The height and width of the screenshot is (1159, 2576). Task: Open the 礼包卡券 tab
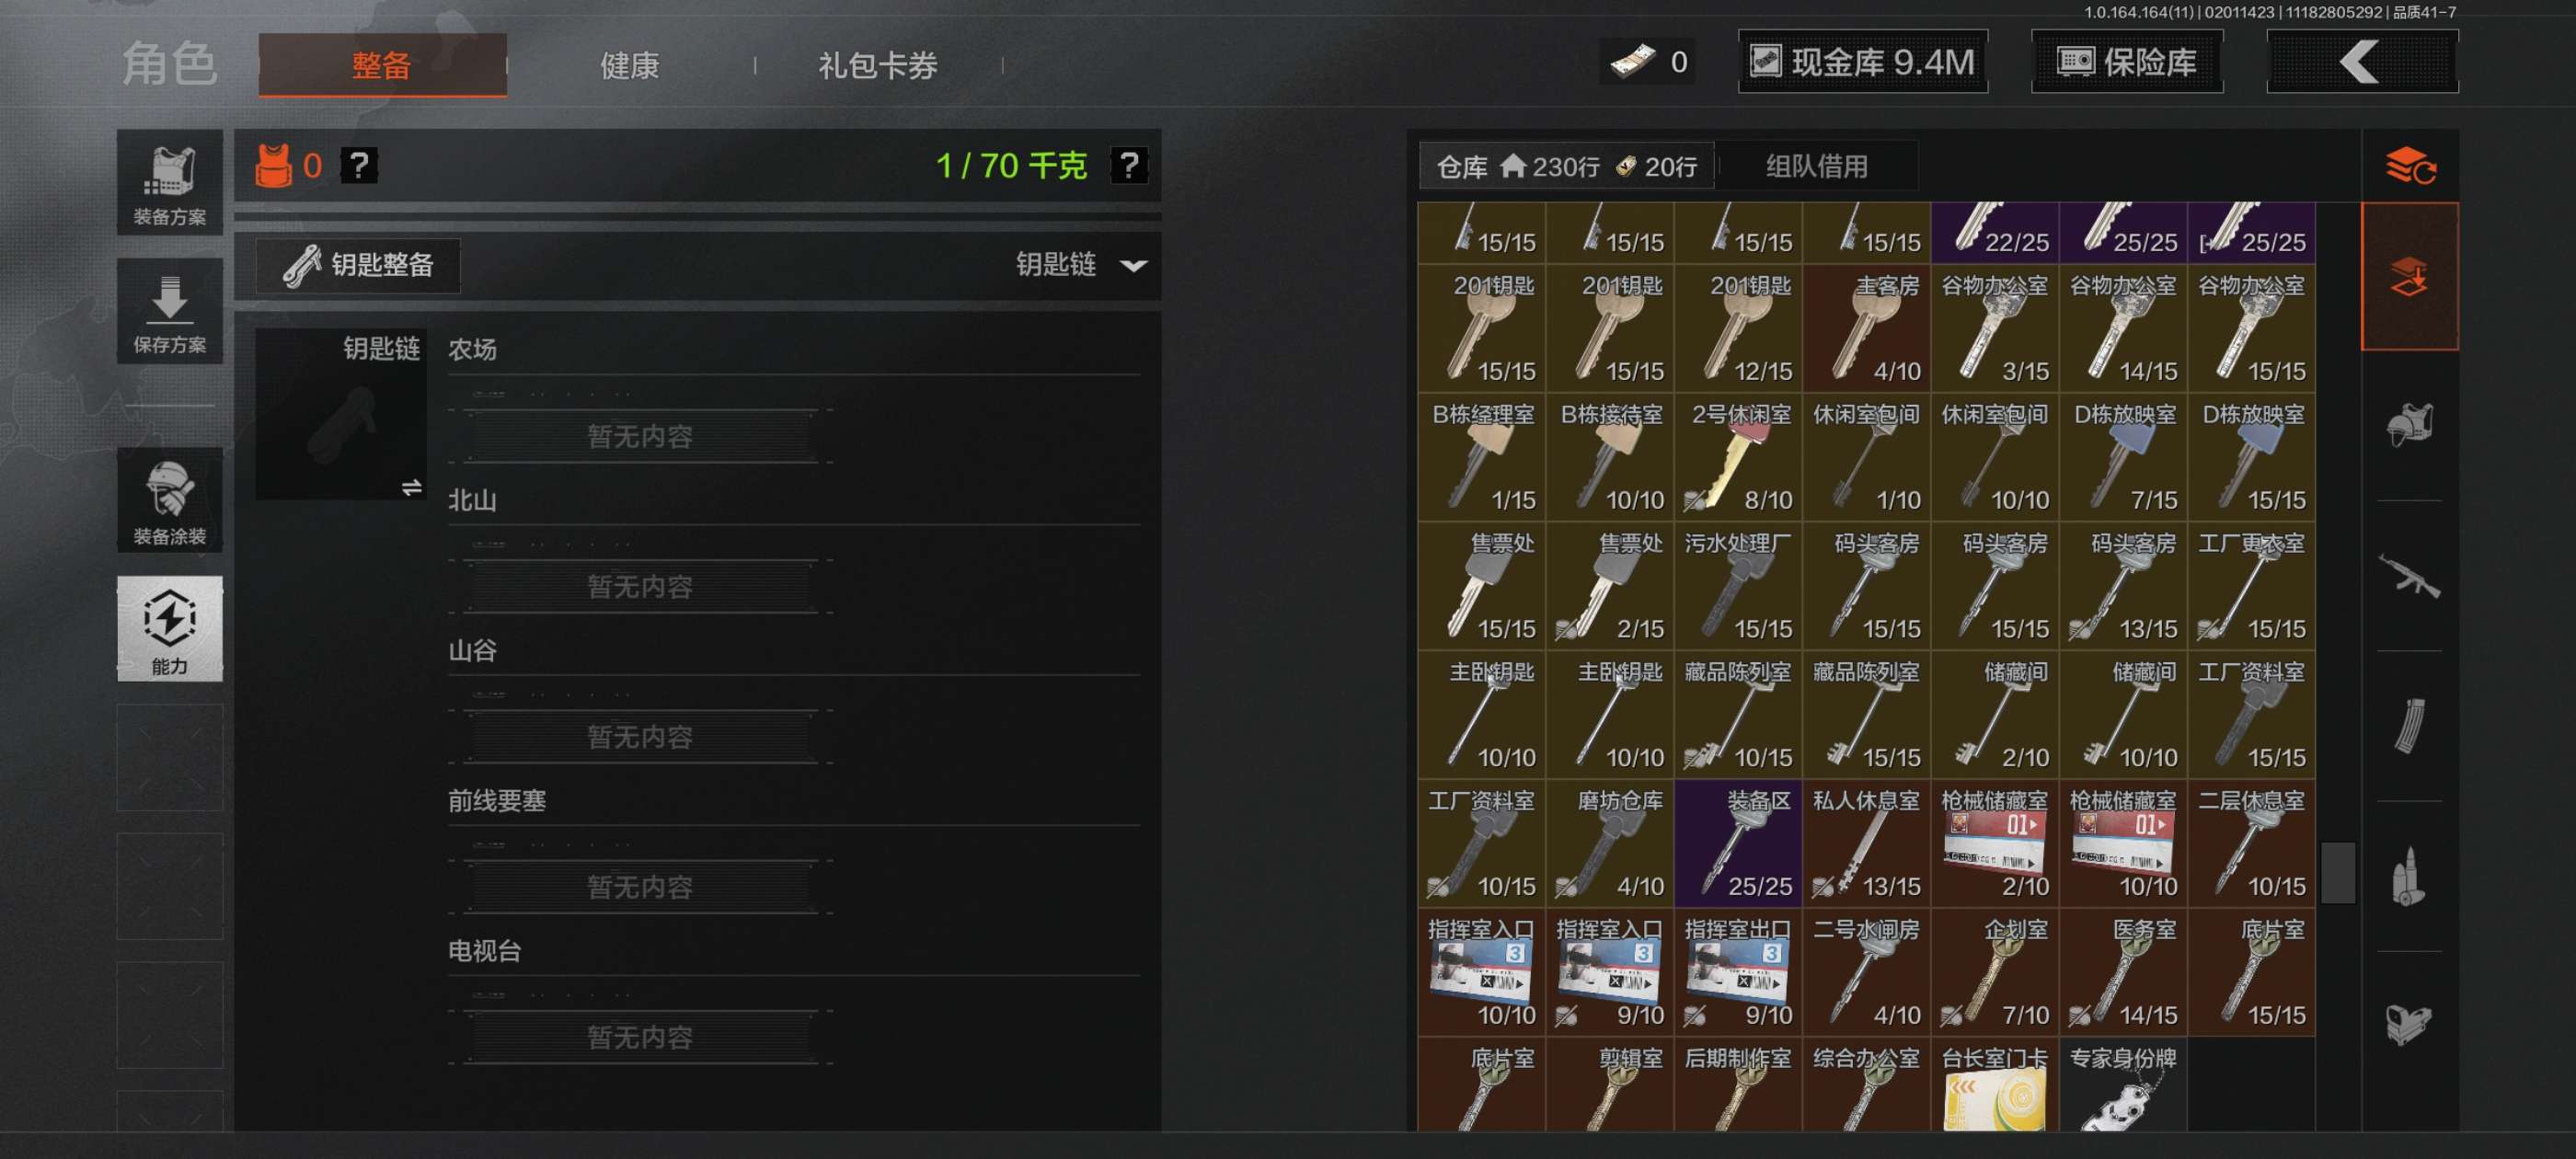point(878,66)
